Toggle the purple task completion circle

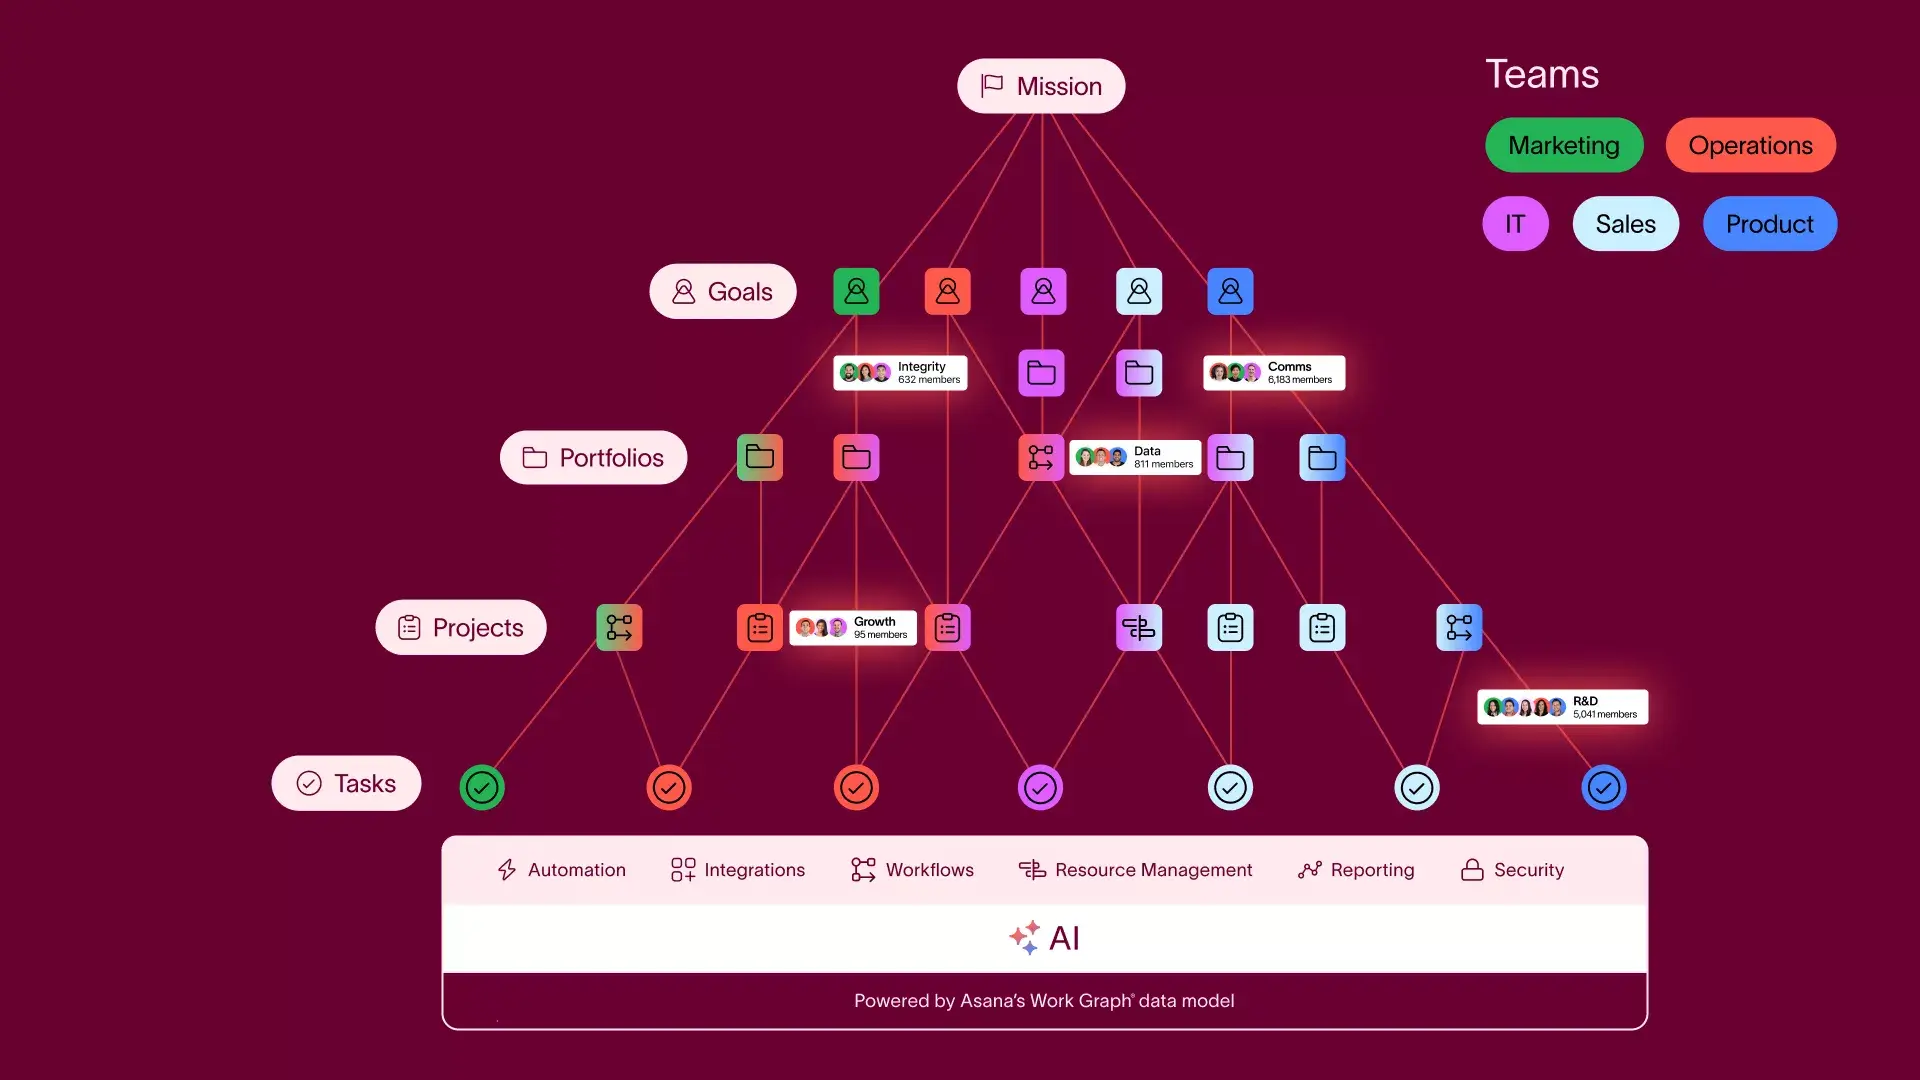coord(1040,787)
